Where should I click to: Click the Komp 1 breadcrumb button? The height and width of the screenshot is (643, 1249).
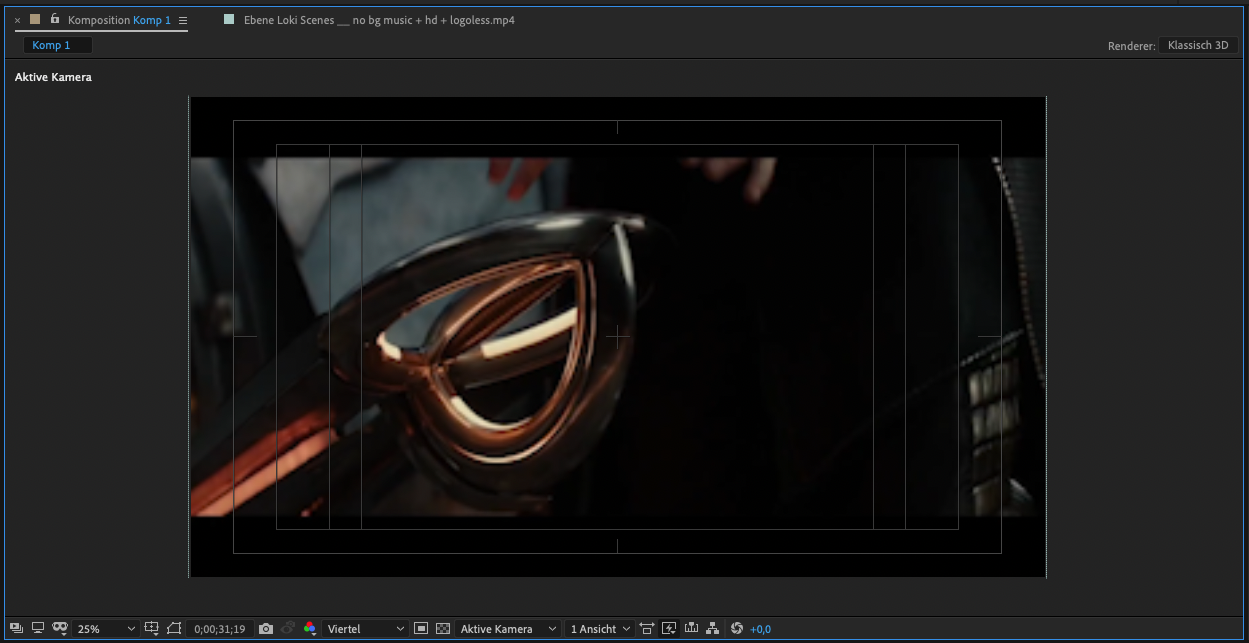coord(56,44)
